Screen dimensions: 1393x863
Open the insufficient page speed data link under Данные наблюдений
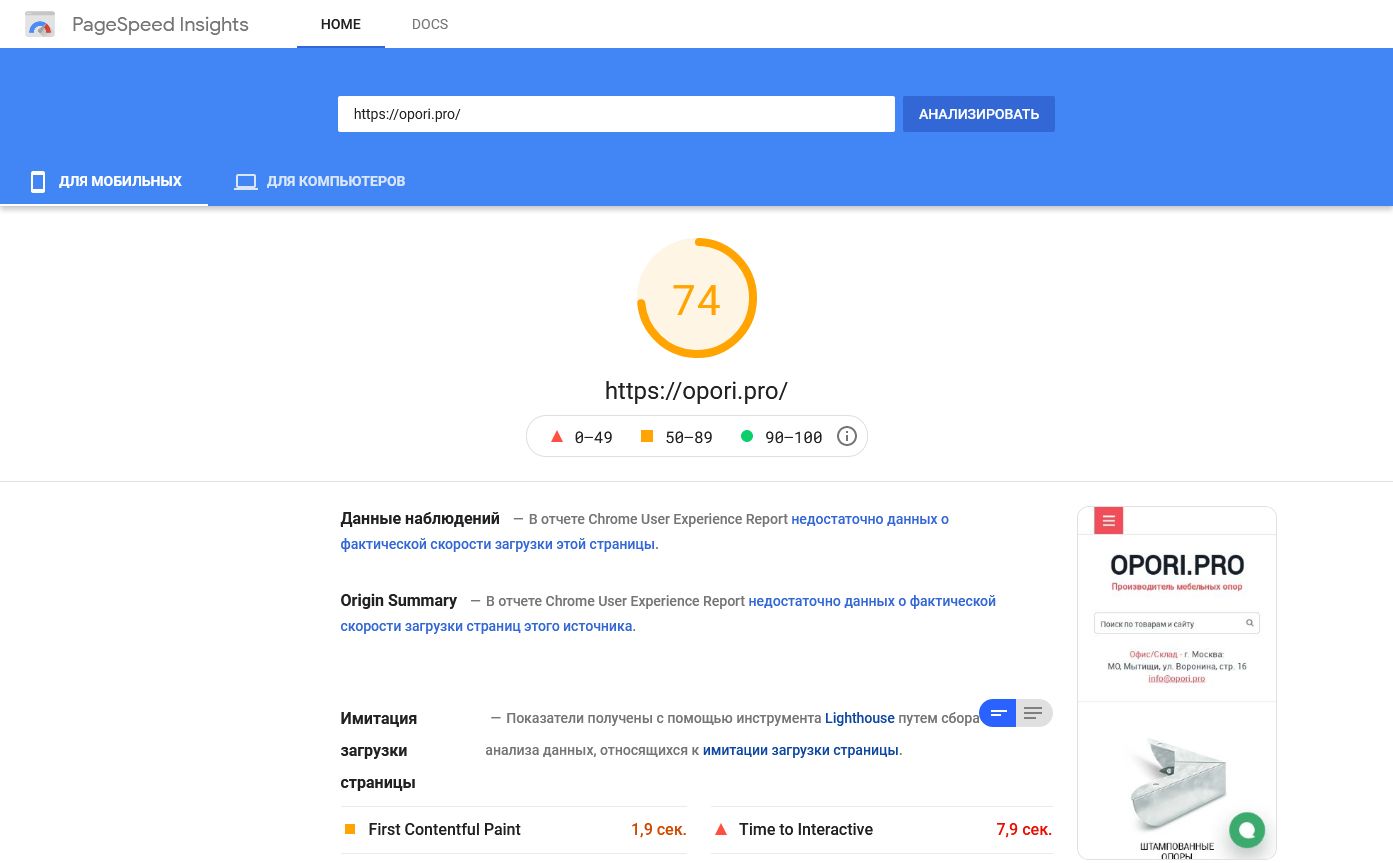point(645,532)
